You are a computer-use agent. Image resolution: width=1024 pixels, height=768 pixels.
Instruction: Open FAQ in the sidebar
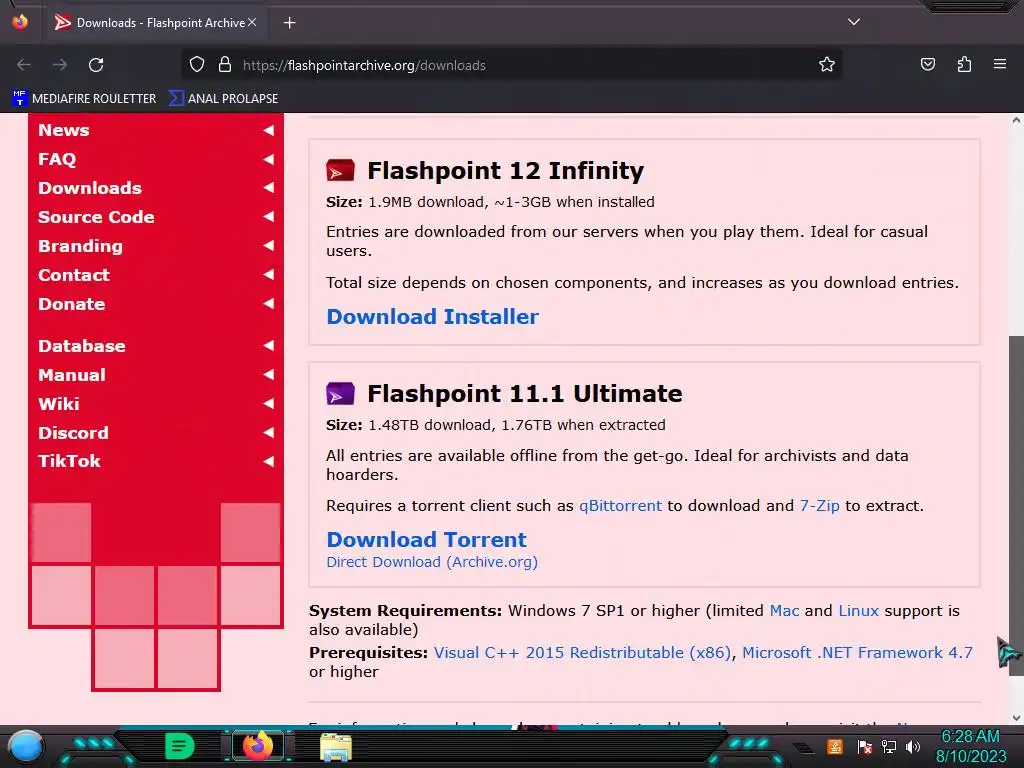tap(57, 159)
